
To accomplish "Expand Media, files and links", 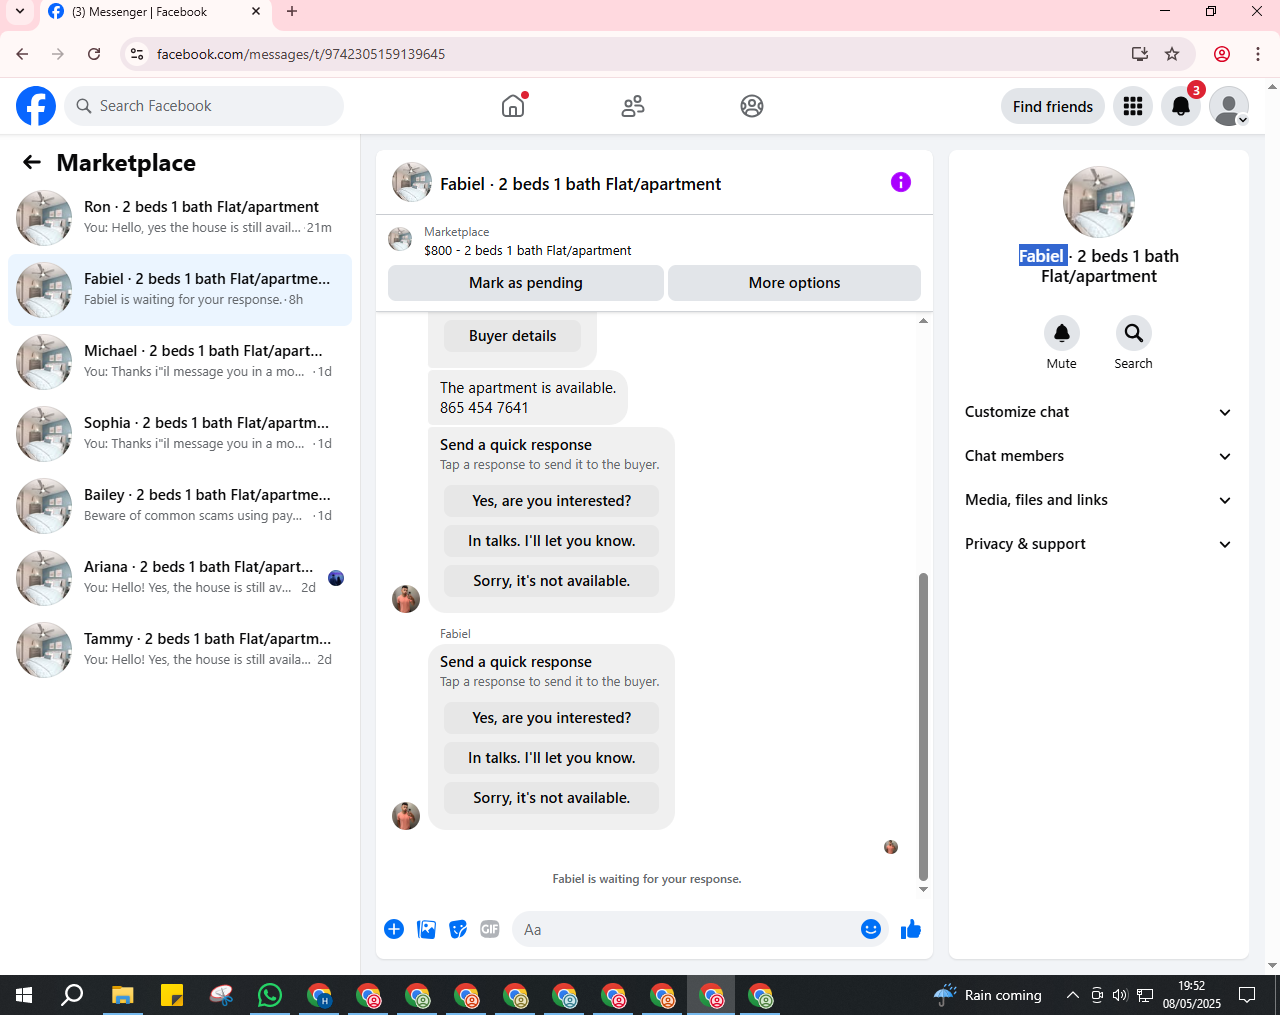I will [1099, 500].
